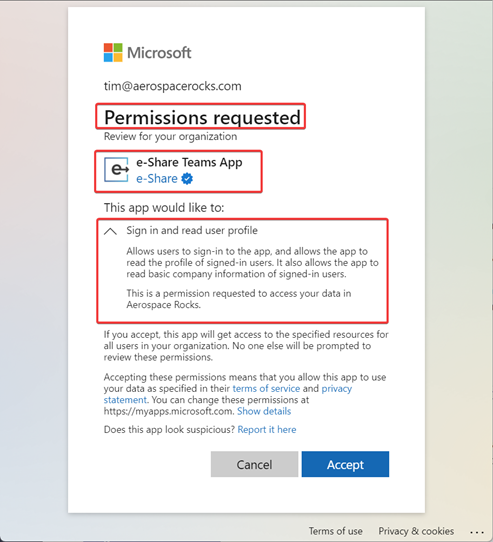Open the footer ellipsis more options
493x542 pixels.
[477, 532]
